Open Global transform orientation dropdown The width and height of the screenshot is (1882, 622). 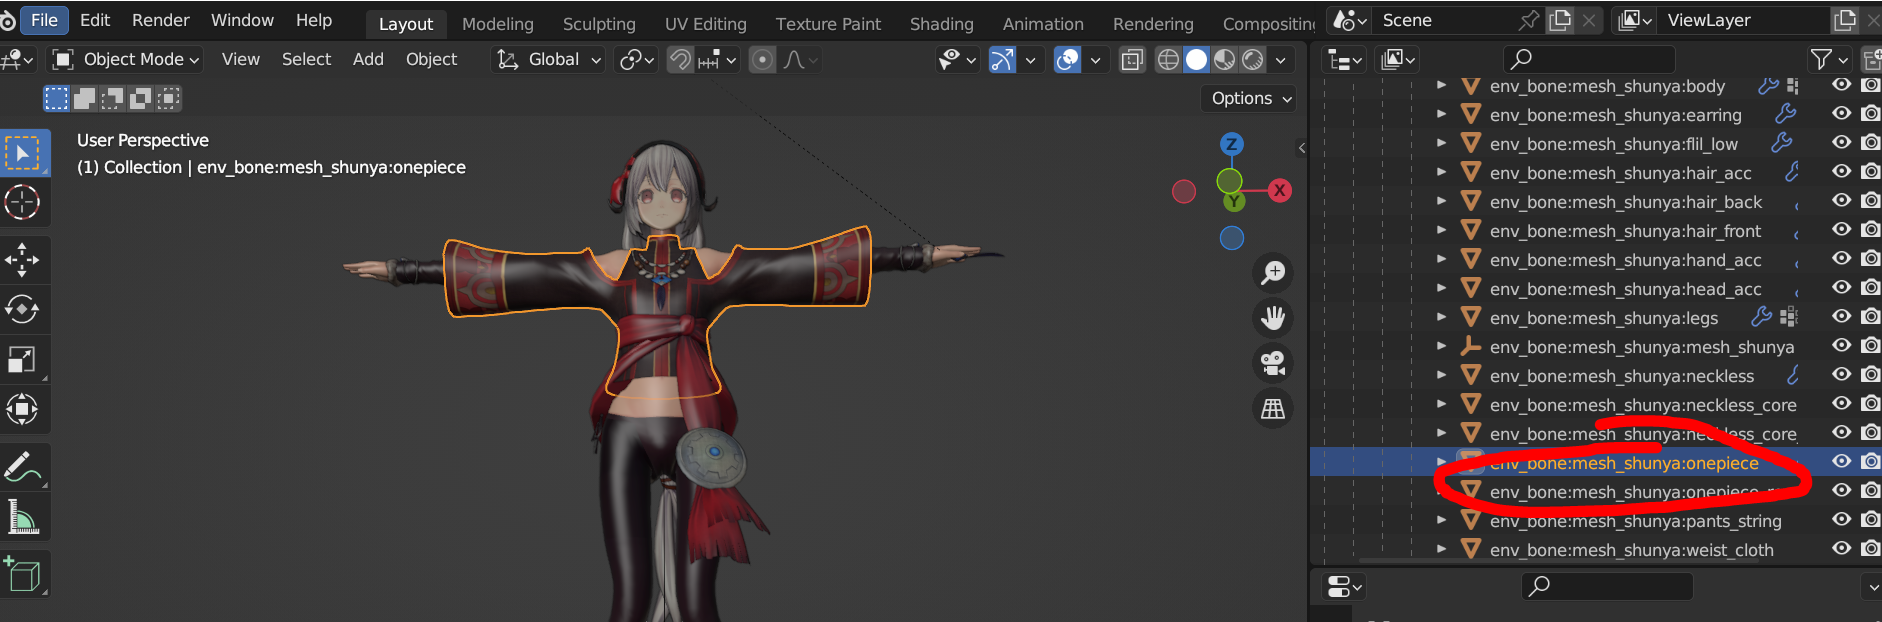549,60
